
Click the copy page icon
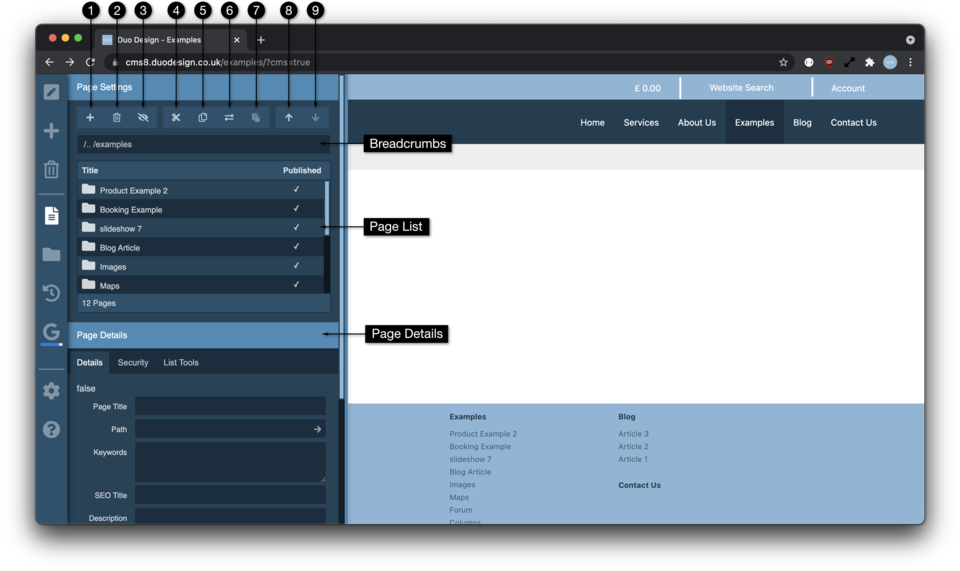[x=203, y=118]
